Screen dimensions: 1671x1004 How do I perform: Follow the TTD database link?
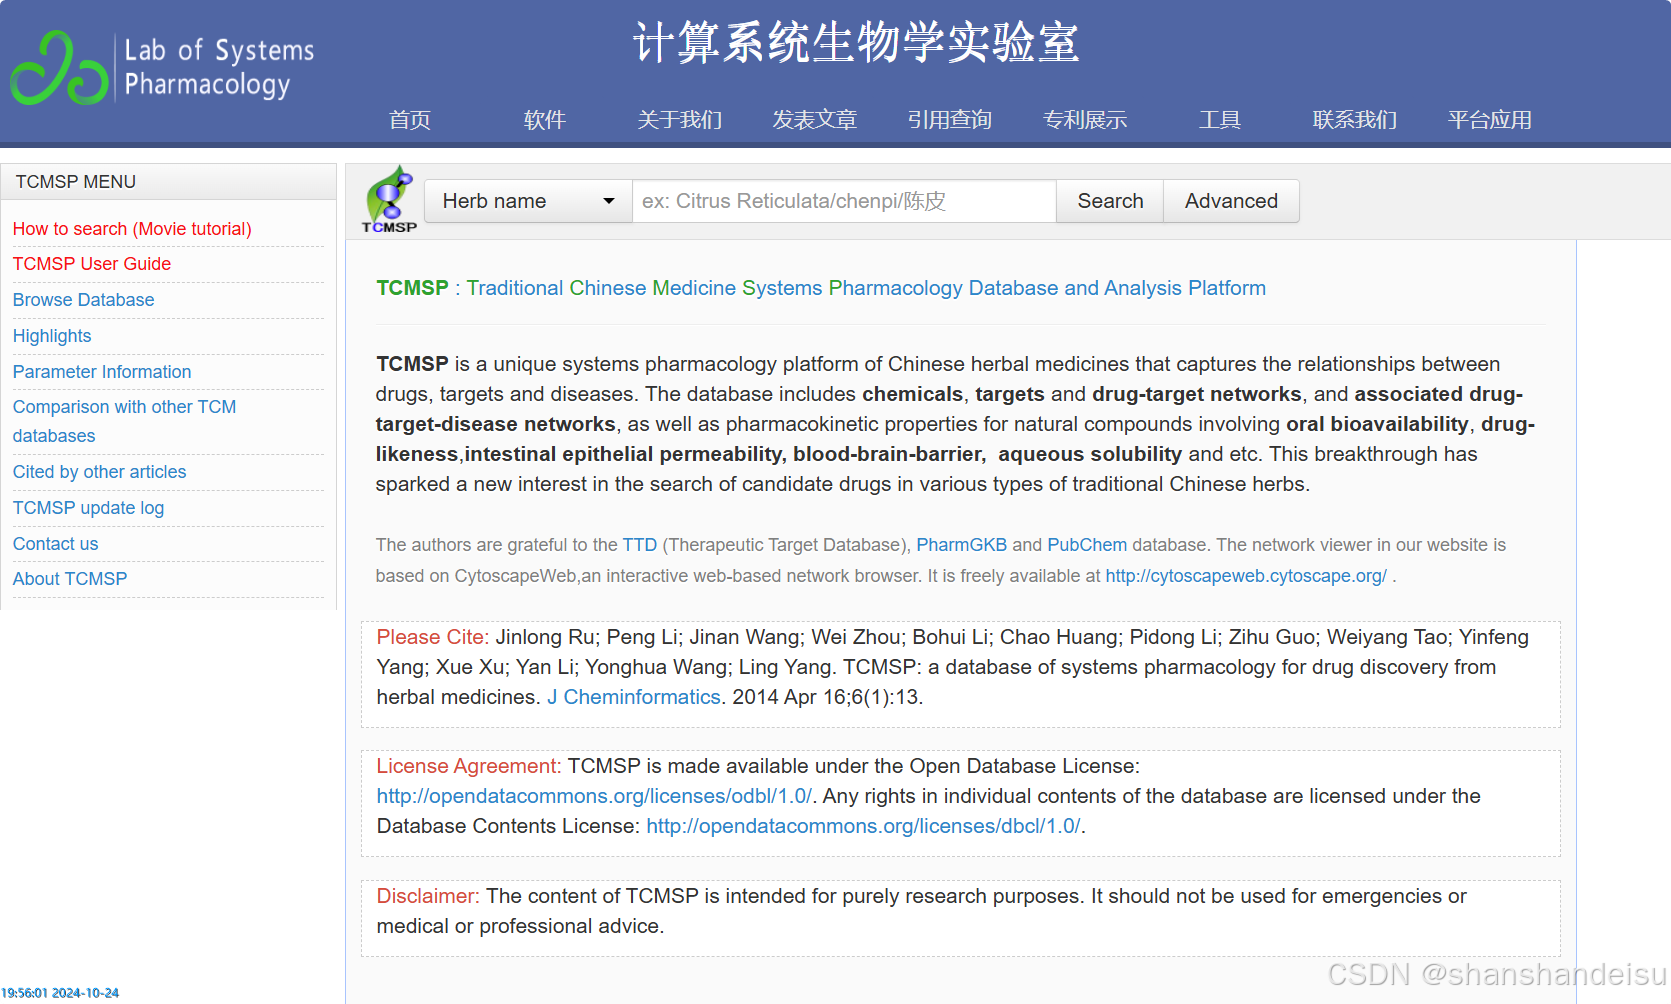click(x=640, y=545)
